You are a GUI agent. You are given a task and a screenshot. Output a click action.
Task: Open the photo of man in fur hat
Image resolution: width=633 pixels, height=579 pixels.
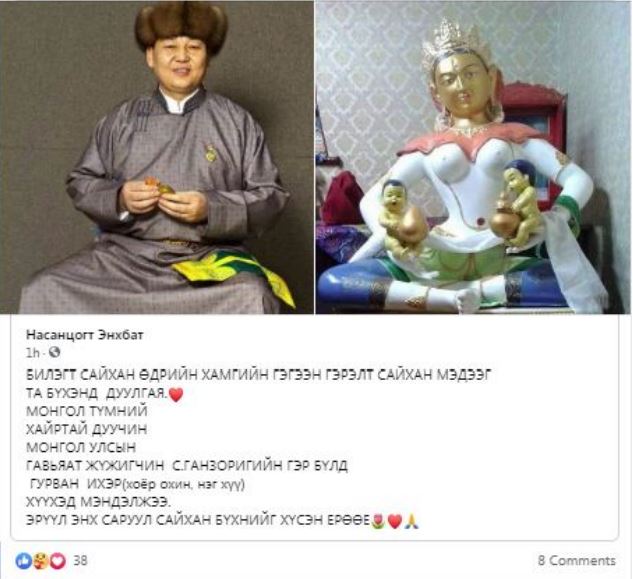click(x=157, y=157)
